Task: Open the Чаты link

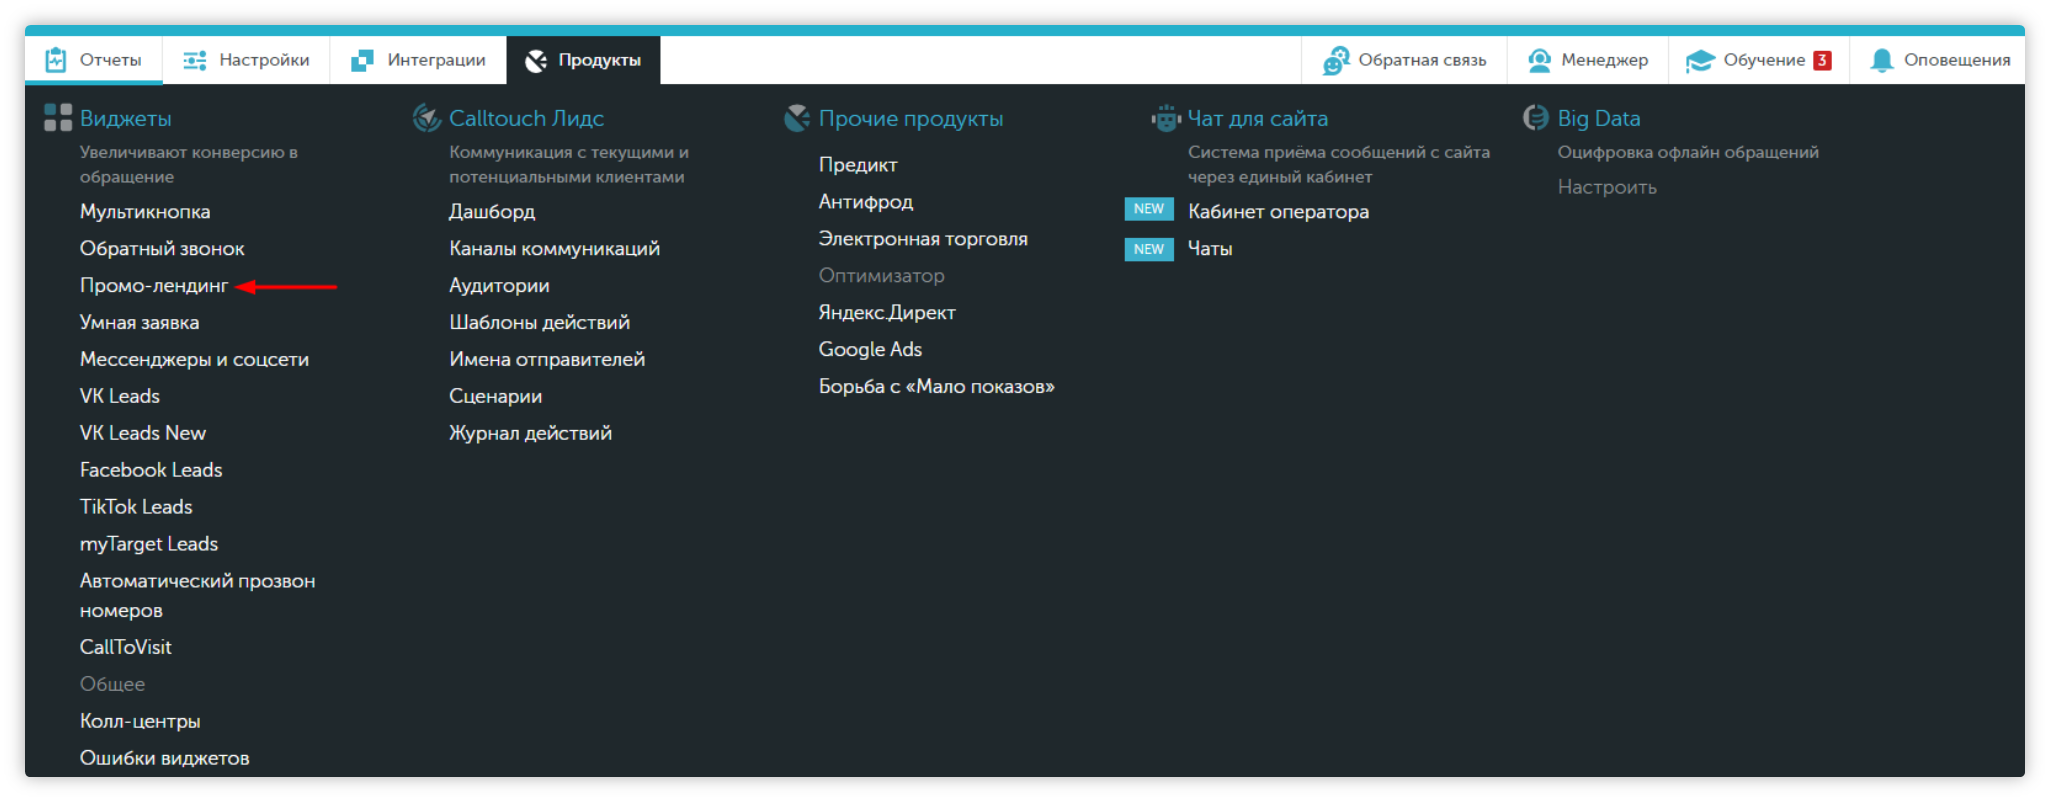Action: [x=1210, y=248]
